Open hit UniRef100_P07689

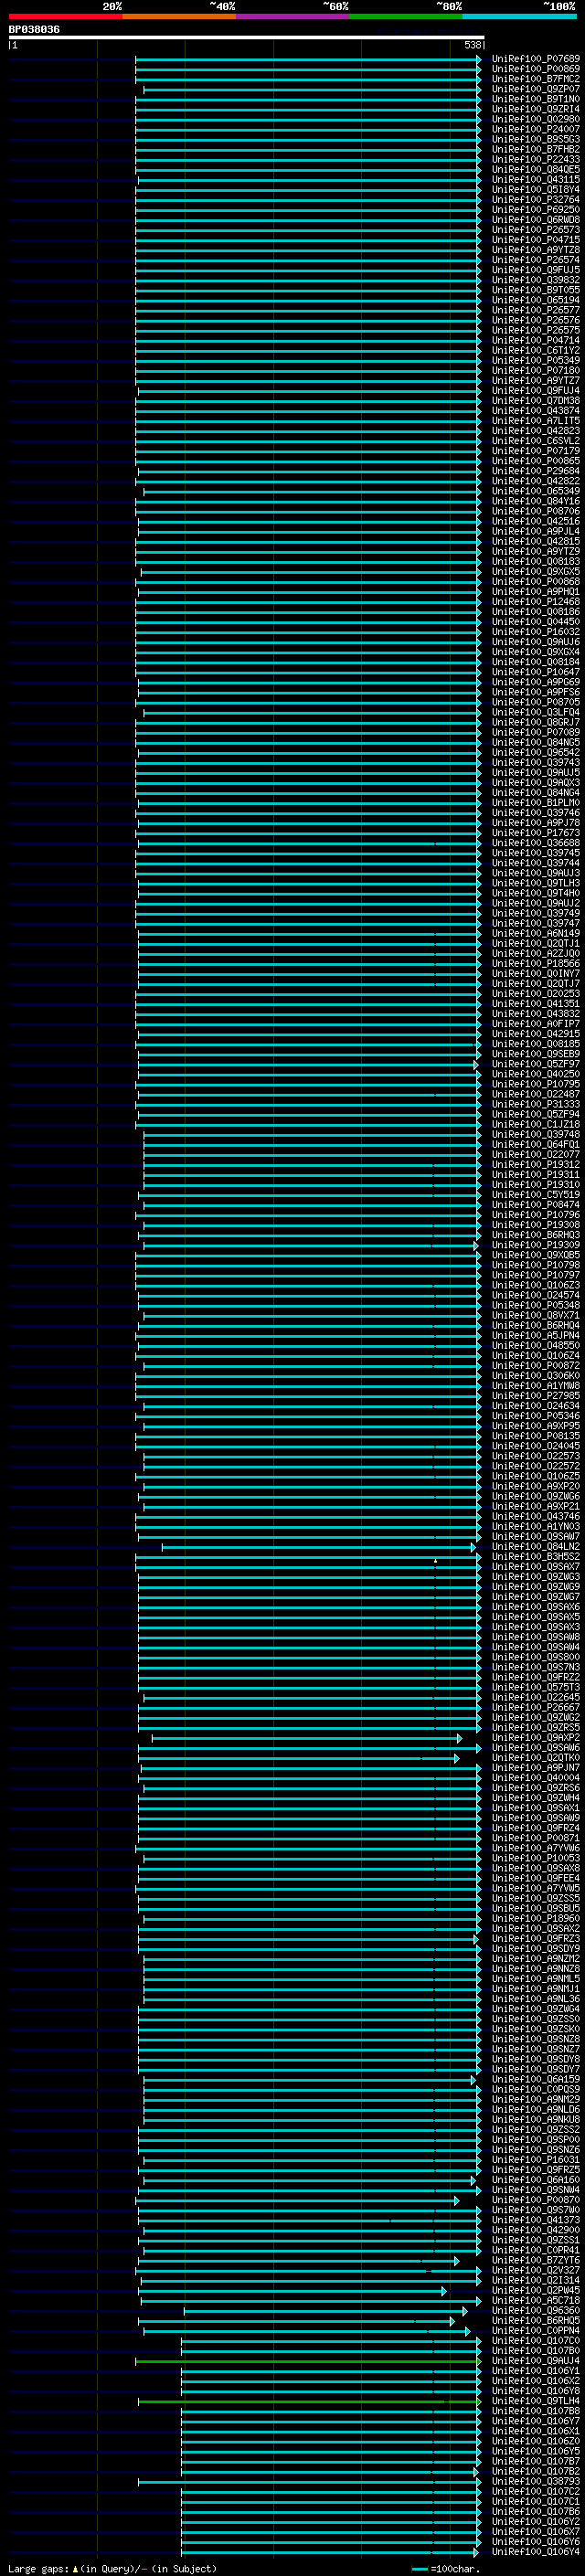click(536, 59)
